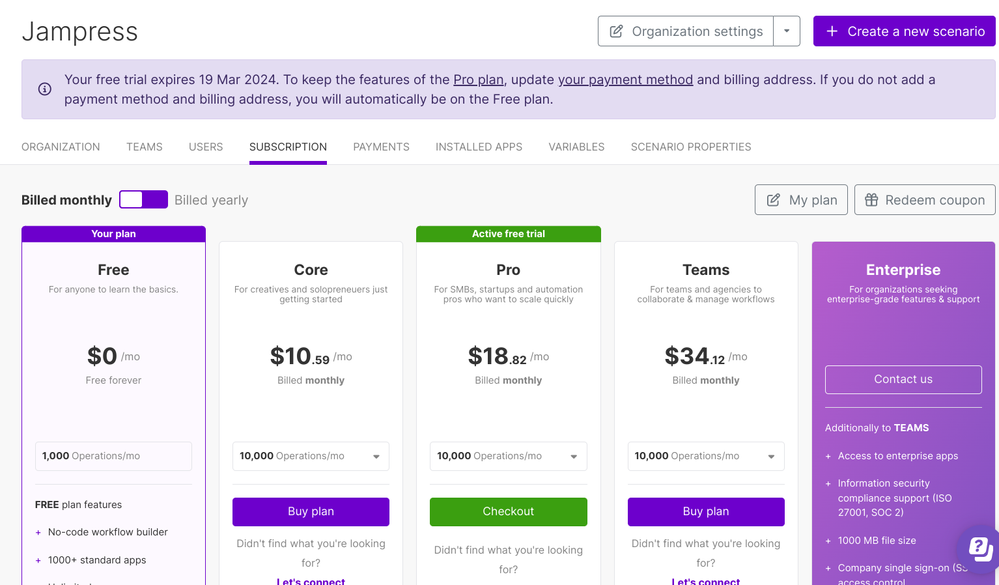Screen dimensions: 999x585
Task: Click the info icon in the trial banner
Action: tap(44, 89)
